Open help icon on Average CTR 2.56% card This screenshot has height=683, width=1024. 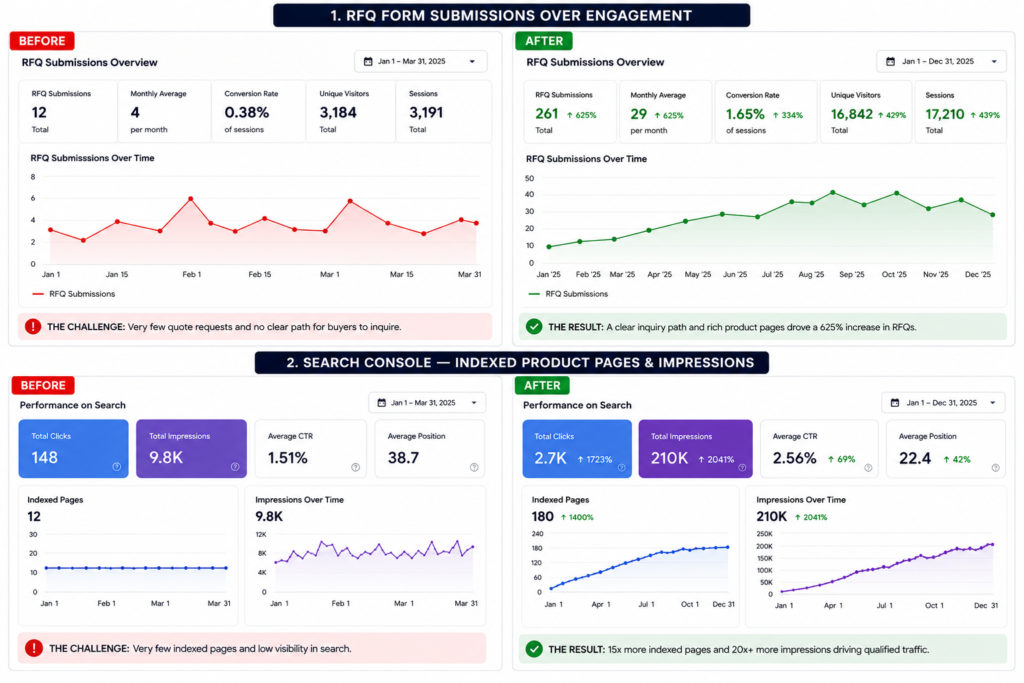point(868,468)
